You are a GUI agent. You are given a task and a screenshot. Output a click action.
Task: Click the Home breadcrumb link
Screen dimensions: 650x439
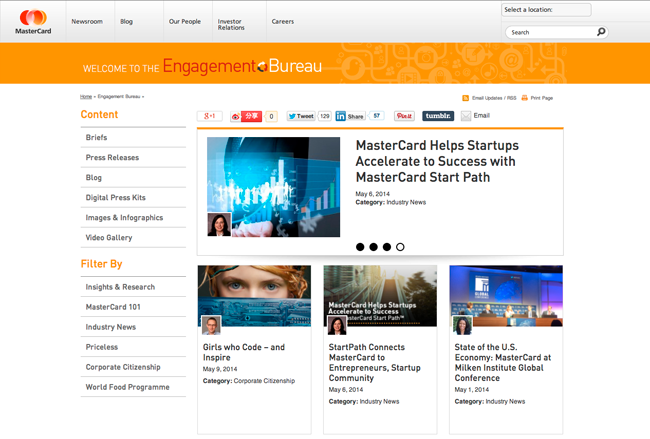pos(86,97)
